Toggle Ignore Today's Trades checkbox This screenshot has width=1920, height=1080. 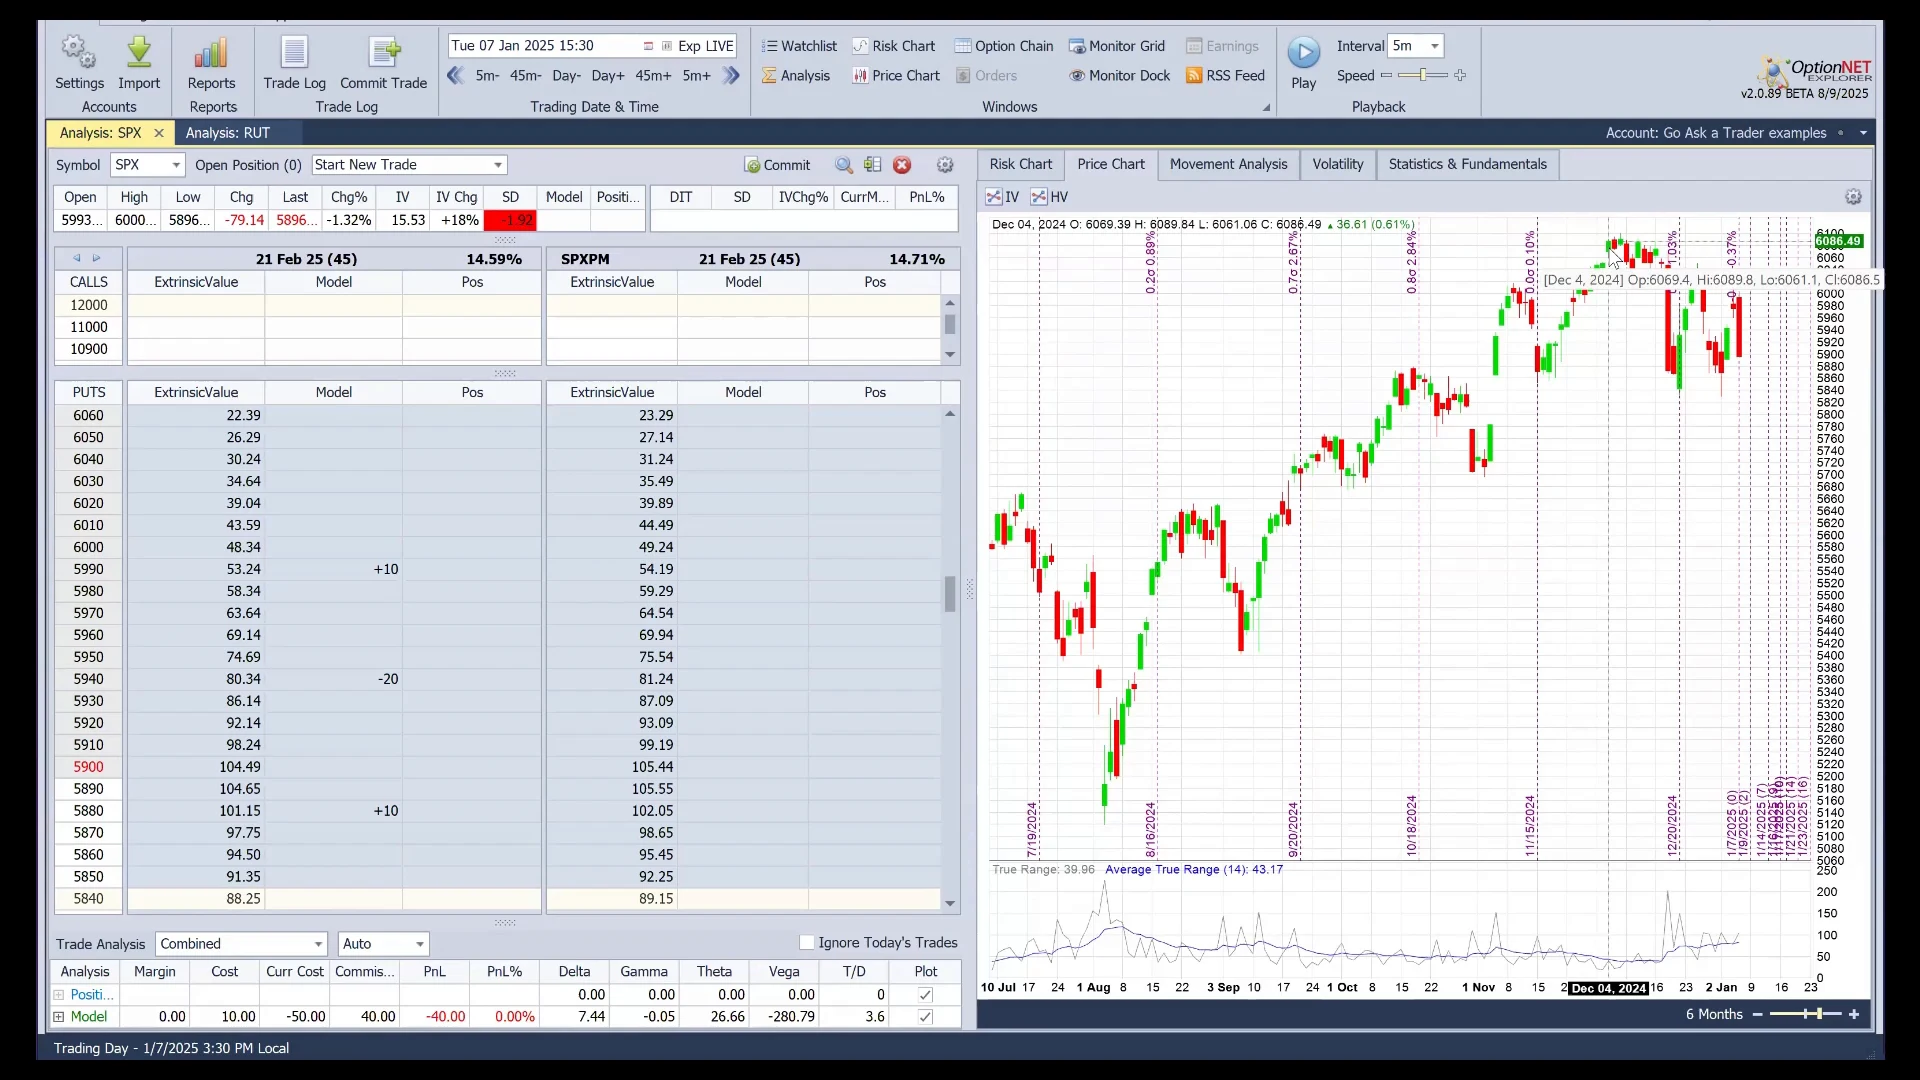click(x=806, y=943)
